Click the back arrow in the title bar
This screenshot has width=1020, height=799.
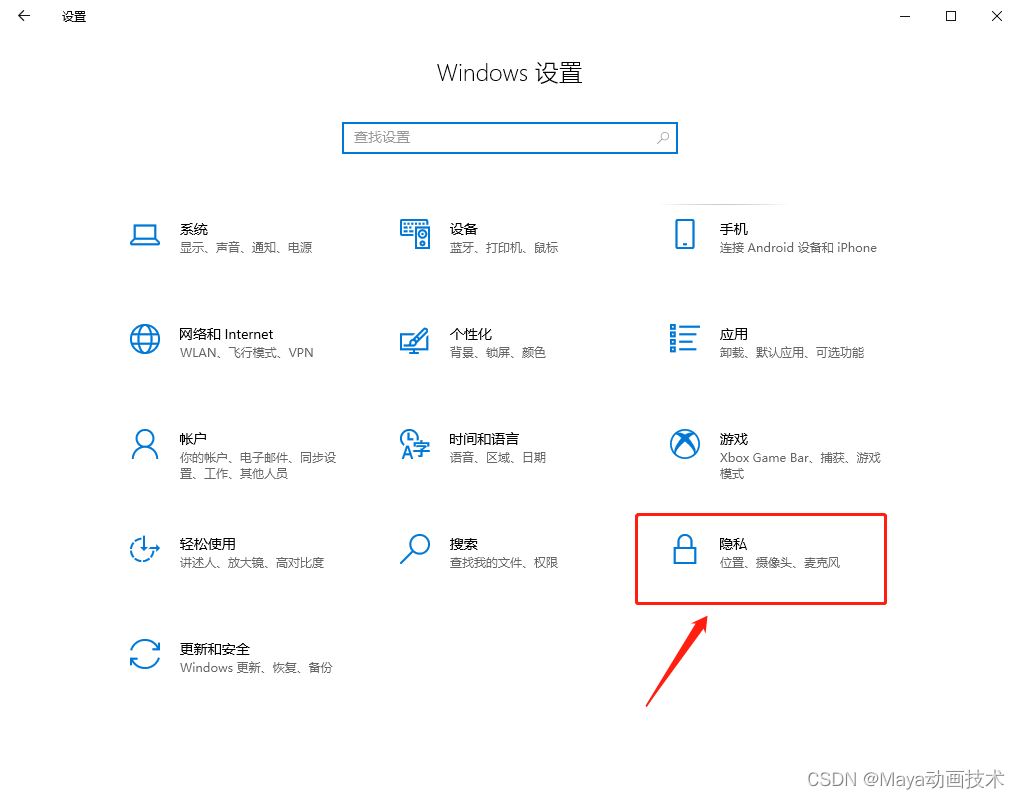[22, 16]
